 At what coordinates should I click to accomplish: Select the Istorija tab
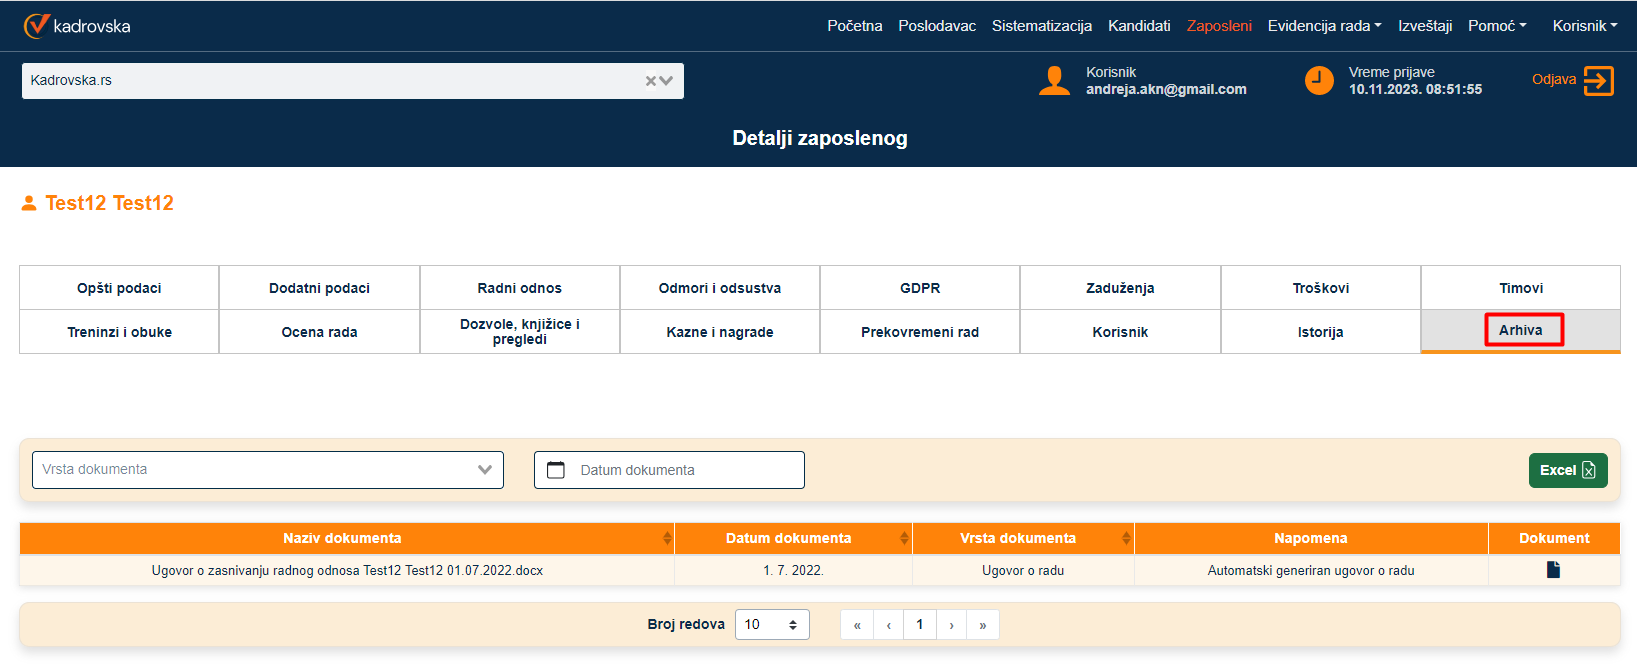(x=1320, y=332)
